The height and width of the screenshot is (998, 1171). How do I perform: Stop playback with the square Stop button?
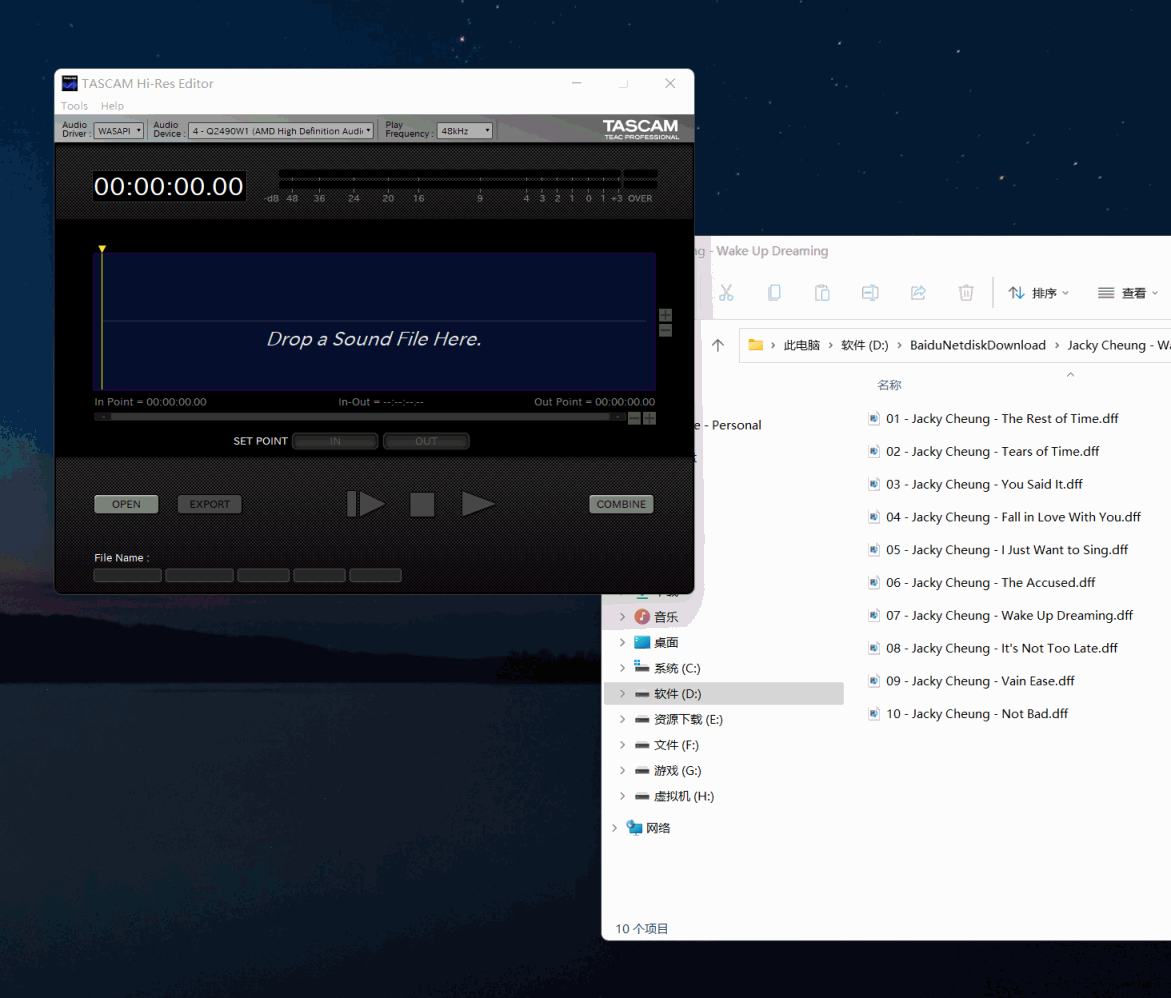(422, 504)
